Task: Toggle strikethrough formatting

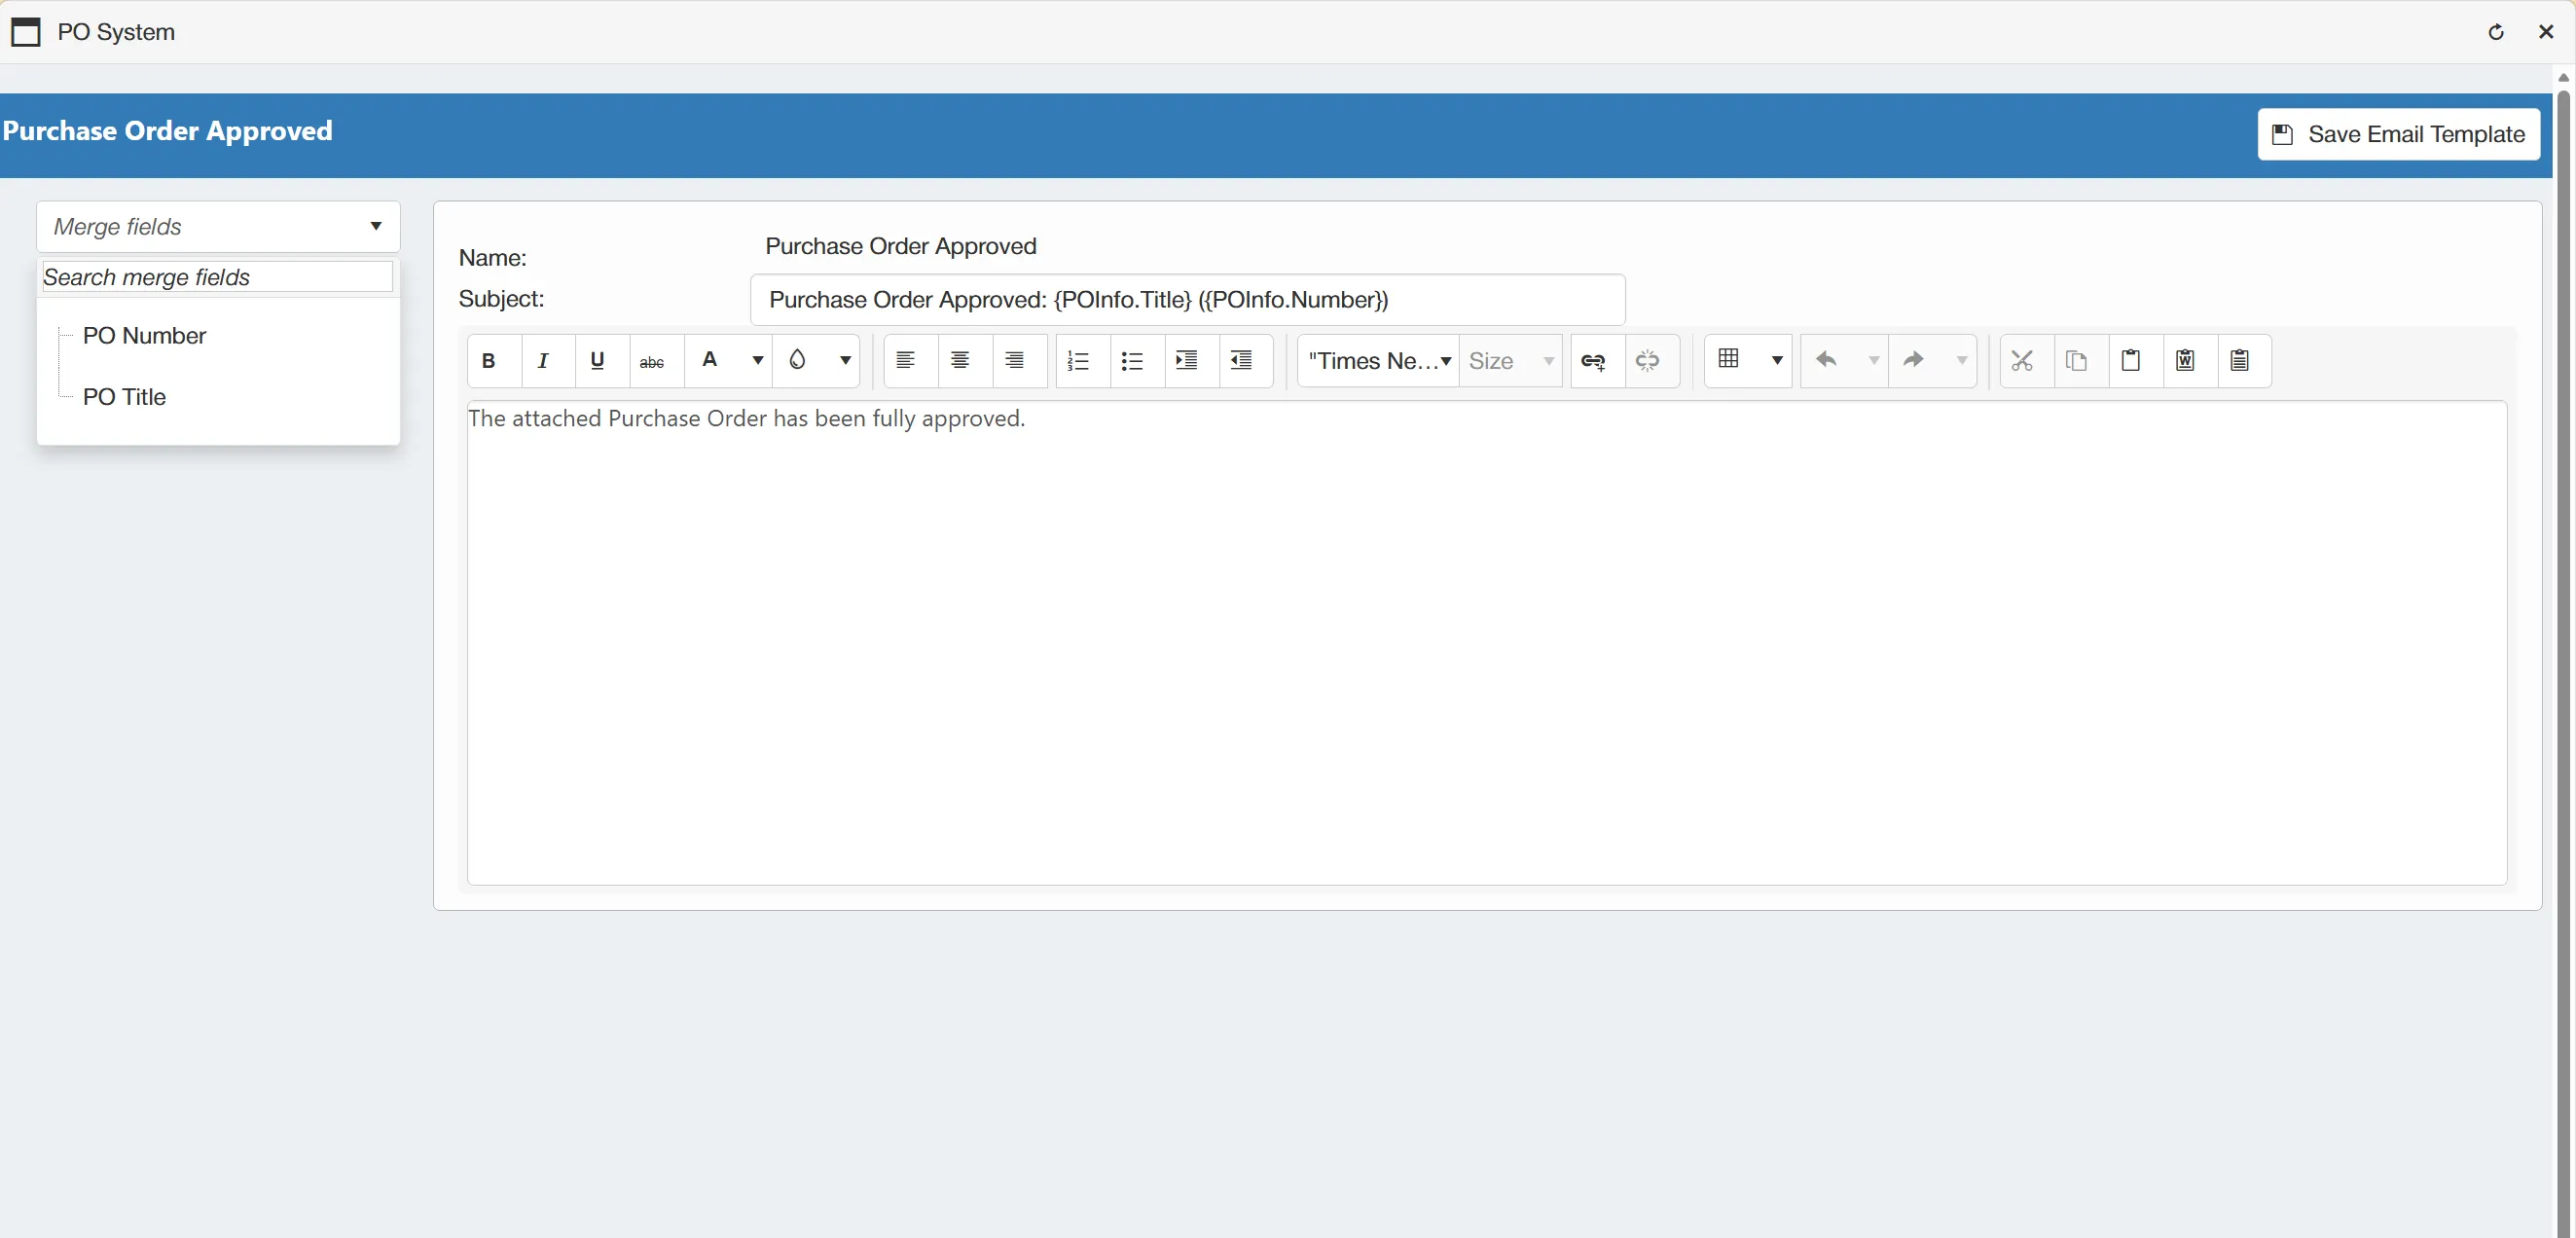Action: [x=652, y=361]
